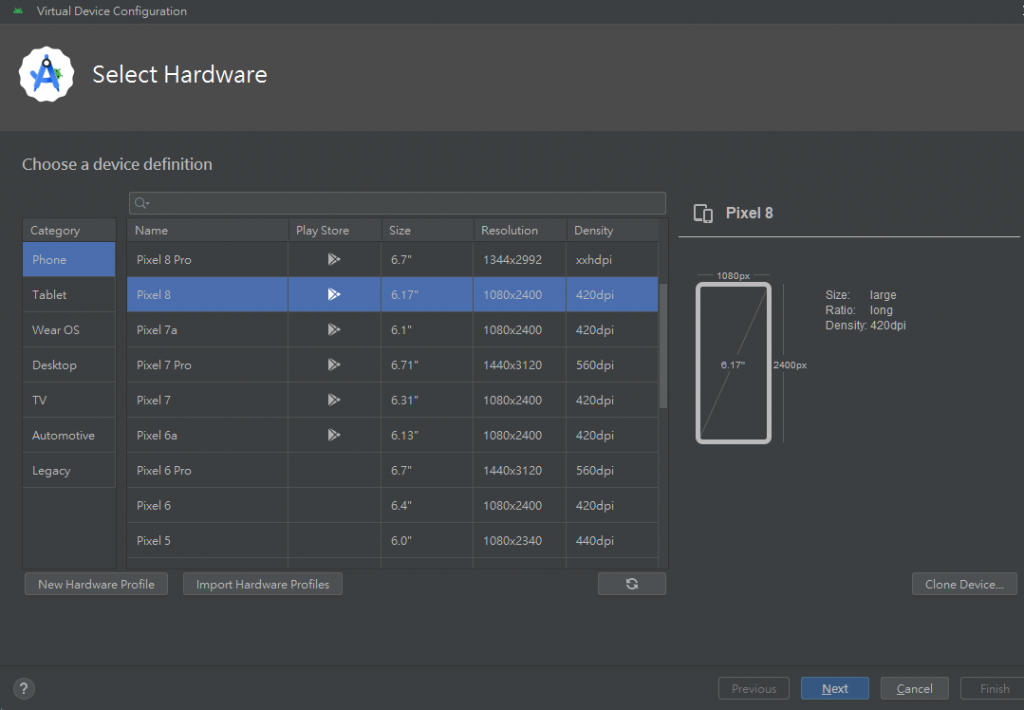
Task: Select the Pixel 6 Pro device row
Action: (x=392, y=470)
